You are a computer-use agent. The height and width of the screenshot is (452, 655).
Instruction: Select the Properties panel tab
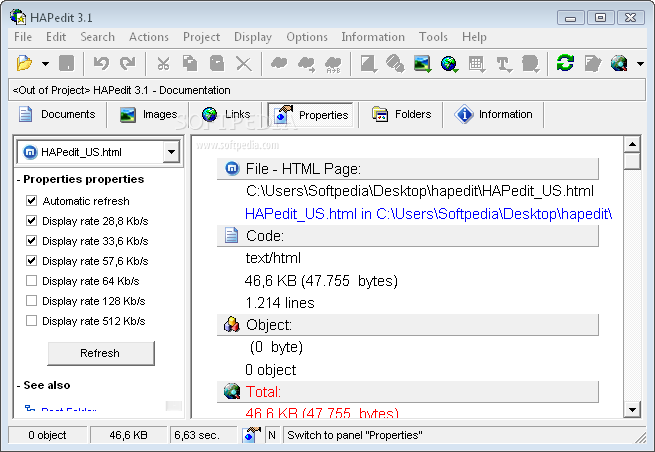coord(310,115)
